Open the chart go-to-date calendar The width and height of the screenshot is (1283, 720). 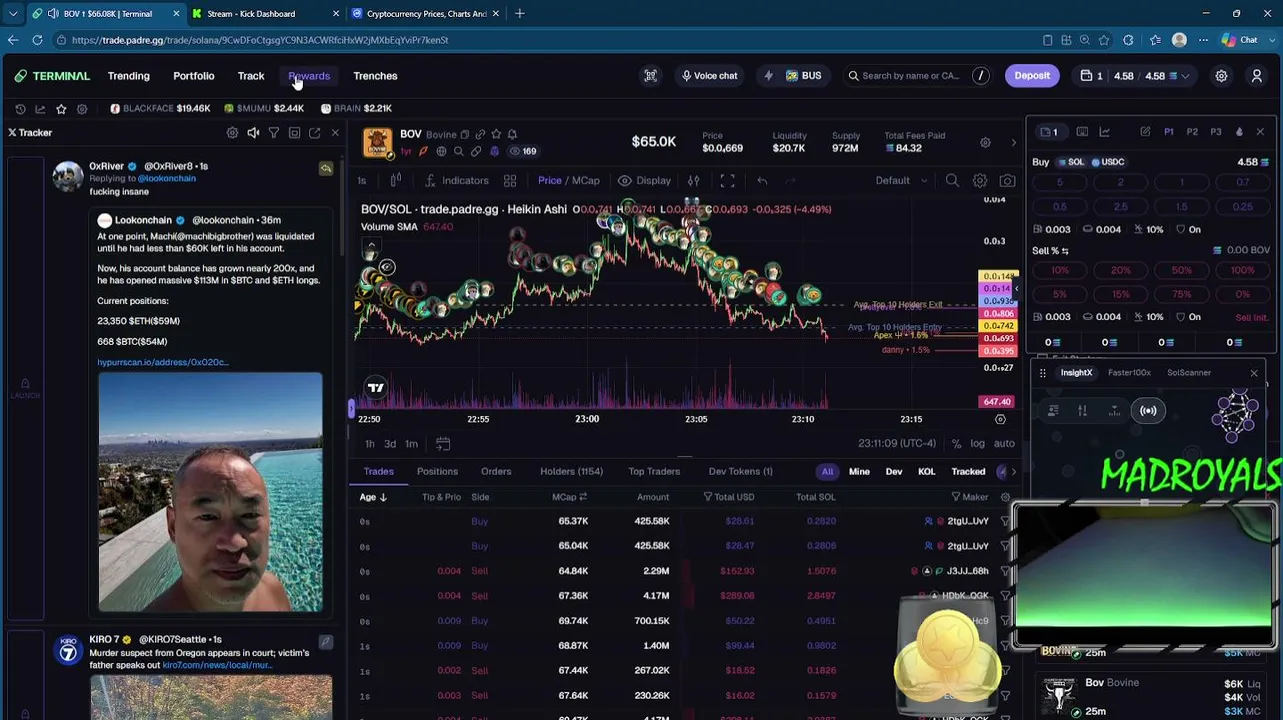coord(443,444)
